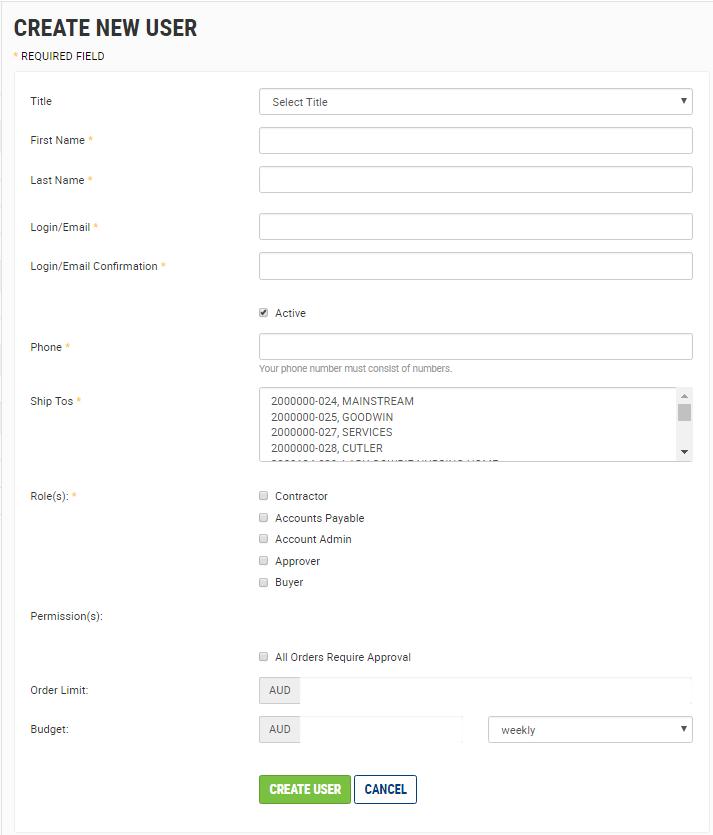713x835 pixels.
Task: Choose 2000000-028, CUTLER from Ship Tos
Action: coord(327,448)
